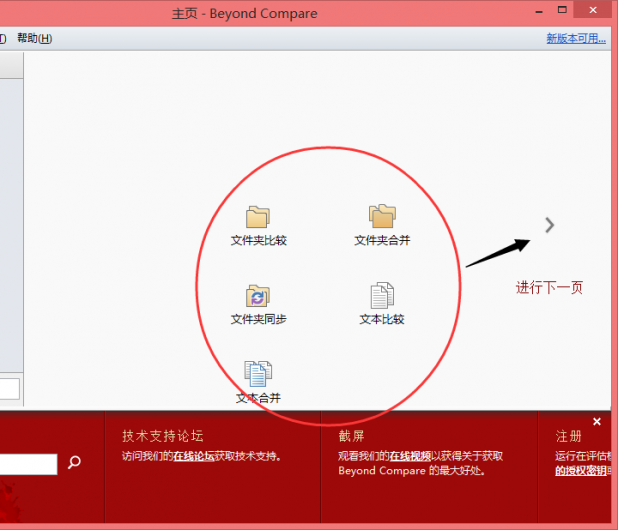Open the 文本比较 text compare session
This screenshot has width=618, height=530.
(x=382, y=304)
